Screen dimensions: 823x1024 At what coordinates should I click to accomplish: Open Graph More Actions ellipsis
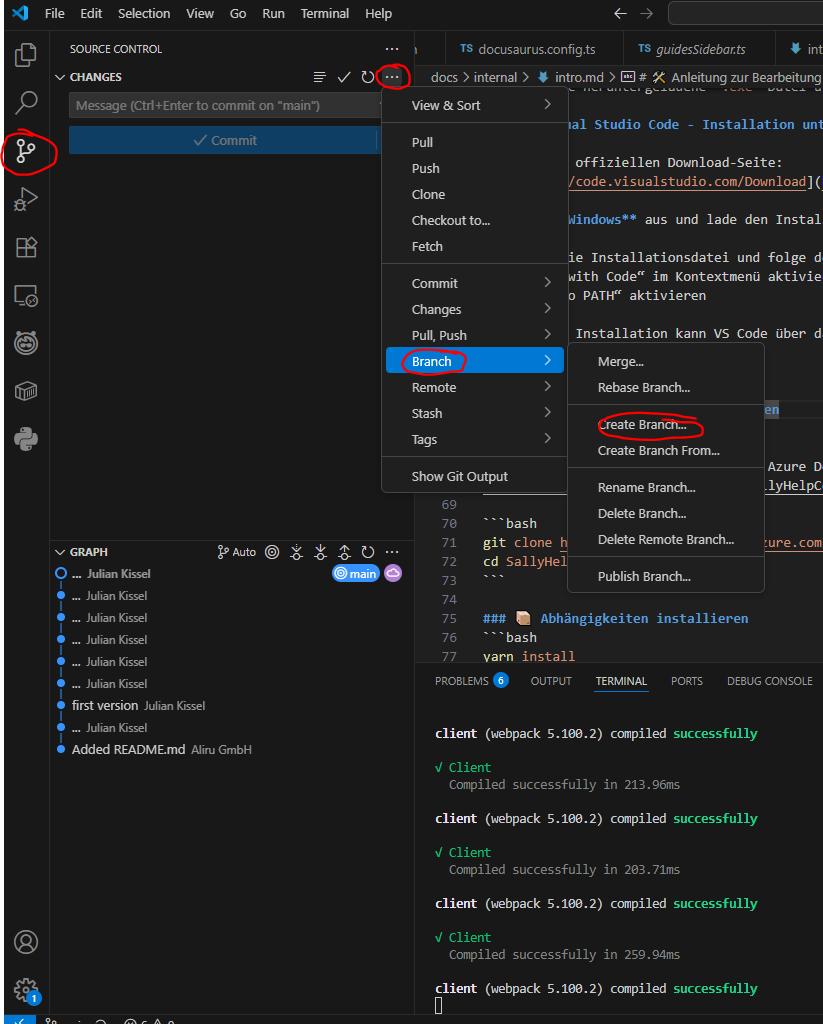(x=391, y=552)
